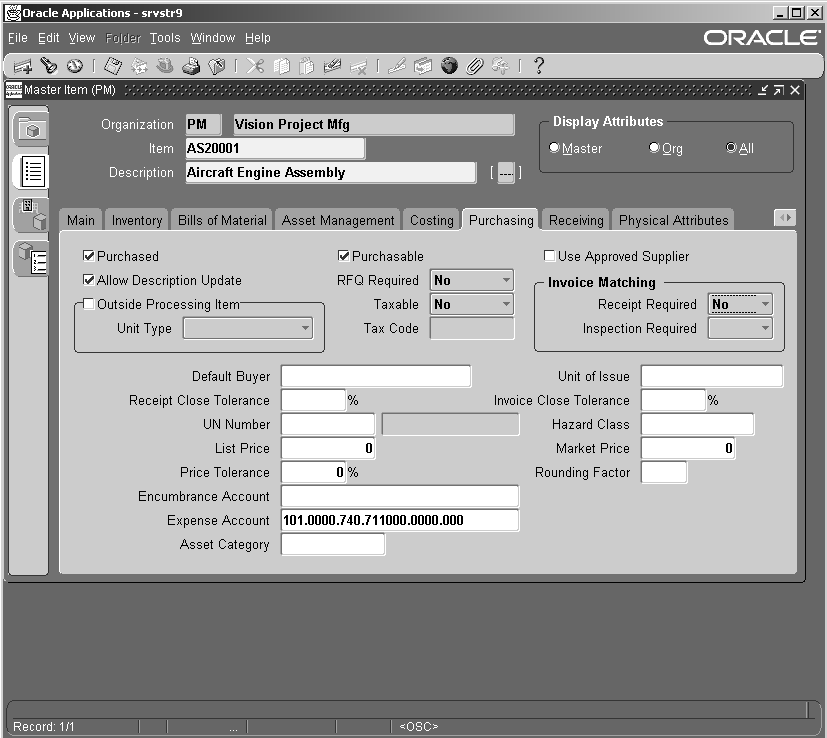
Task: Open the Show Navigator toolbar icon
Action: tap(75, 66)
